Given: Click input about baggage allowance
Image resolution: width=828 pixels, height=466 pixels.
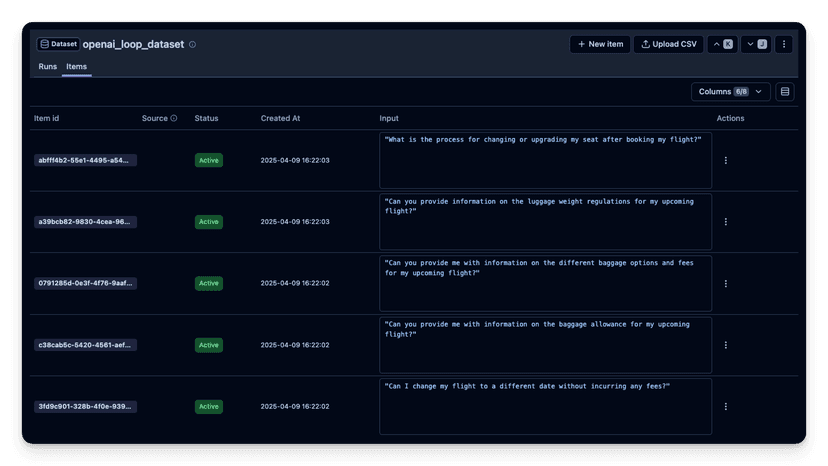Looking at the screenshot, I should (545, 345).
